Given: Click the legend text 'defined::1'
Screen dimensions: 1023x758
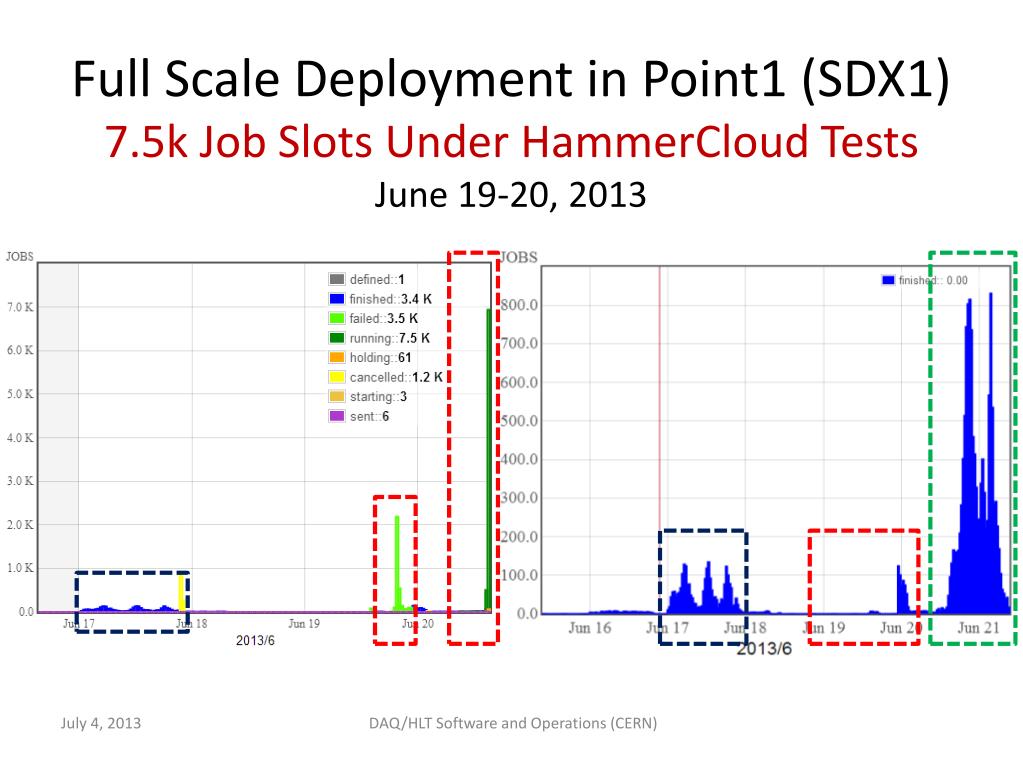Looking at the screenshot, I should 377,279.
